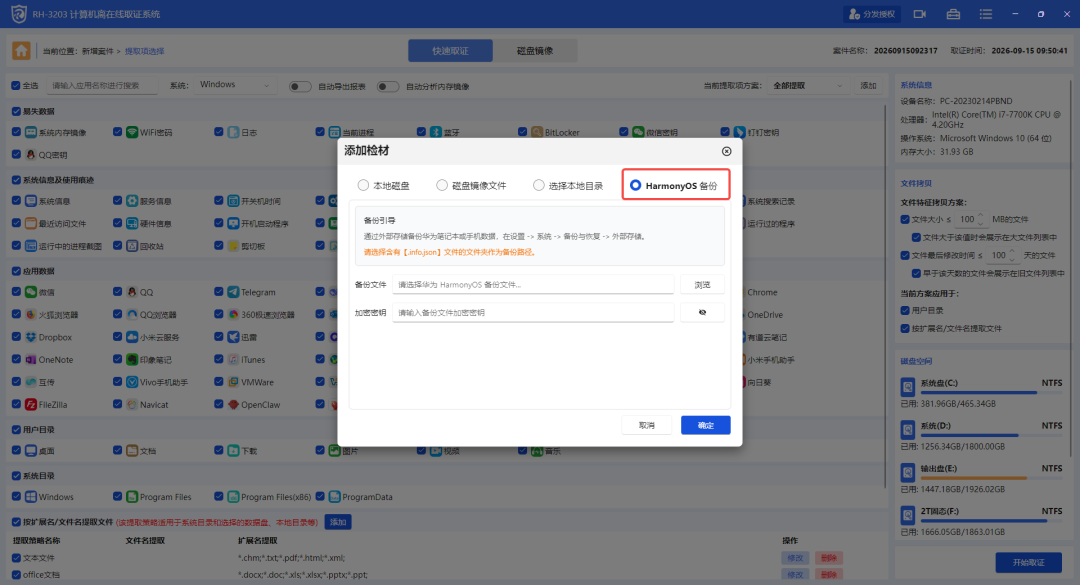Image resolution: width=1080 pixels, height=585 pixels.
Task: Click the 输出盘(E:) disk icon
Action: (908, 473)
